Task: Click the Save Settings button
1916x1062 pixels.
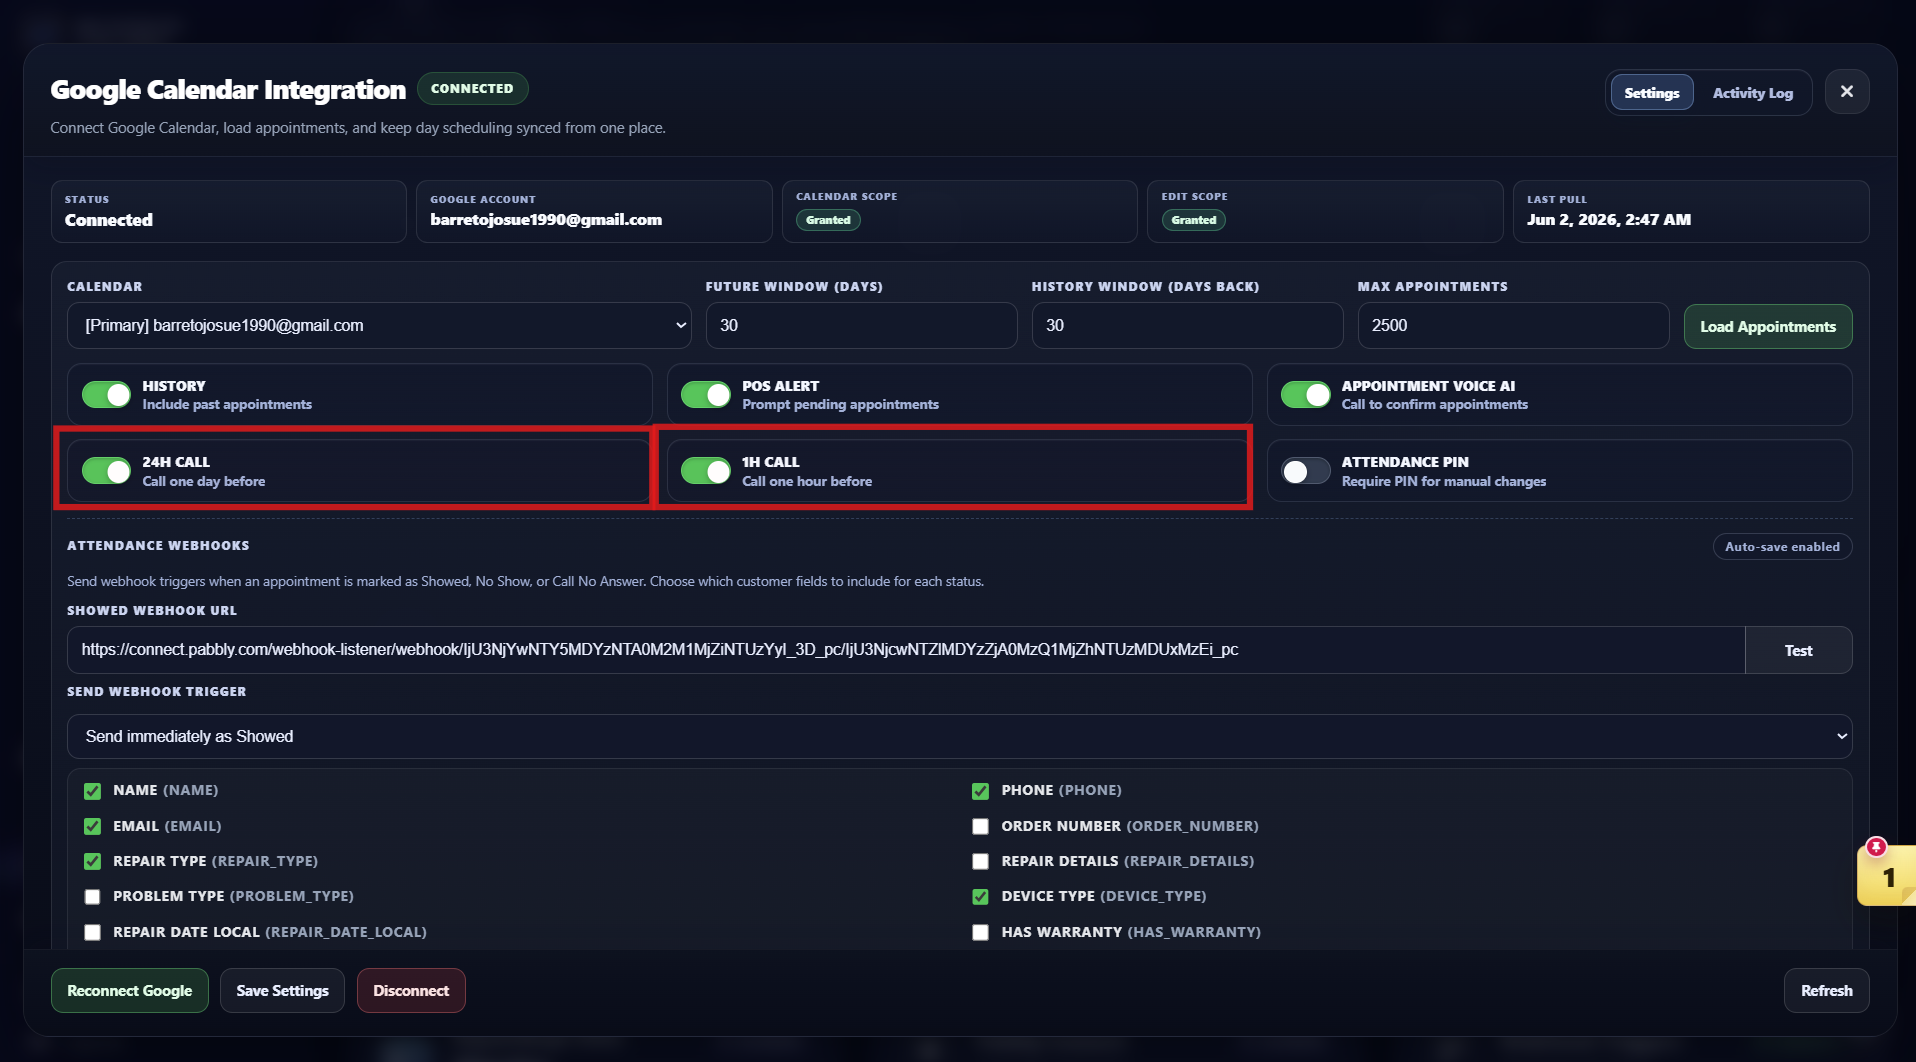Action: (282, 991)
